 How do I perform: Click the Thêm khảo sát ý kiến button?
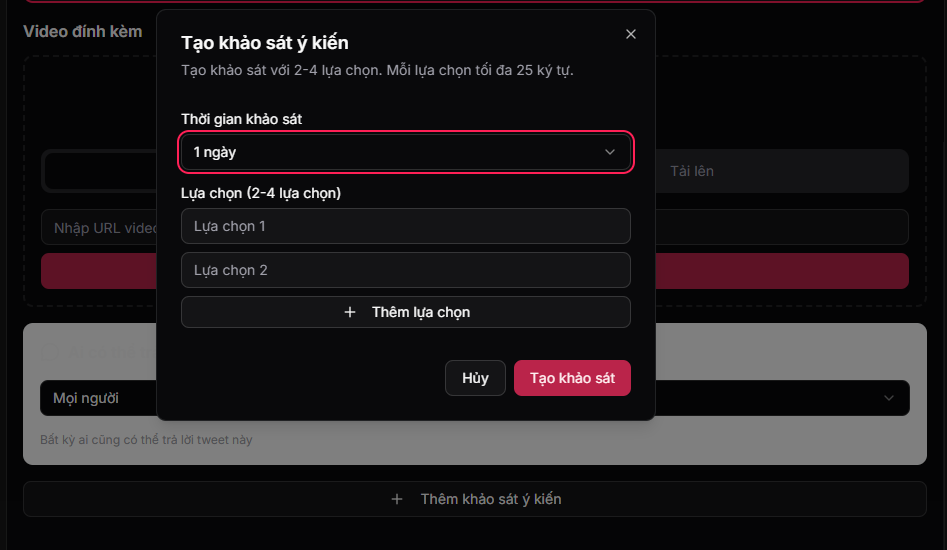[x=475, y=499]
